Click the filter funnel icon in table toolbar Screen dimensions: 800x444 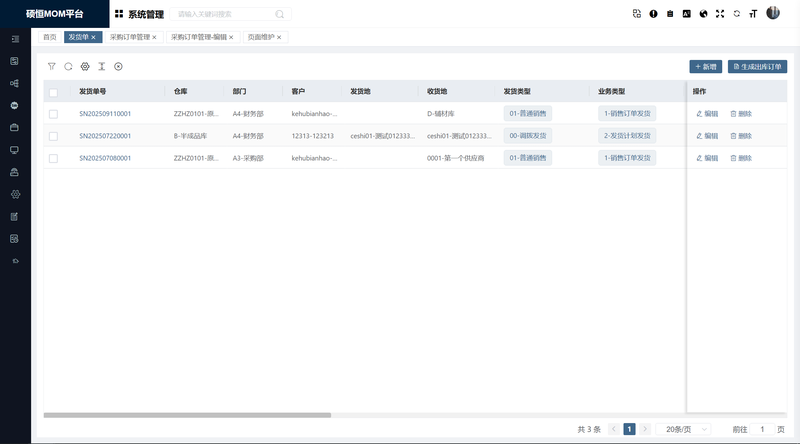point(52,66)
